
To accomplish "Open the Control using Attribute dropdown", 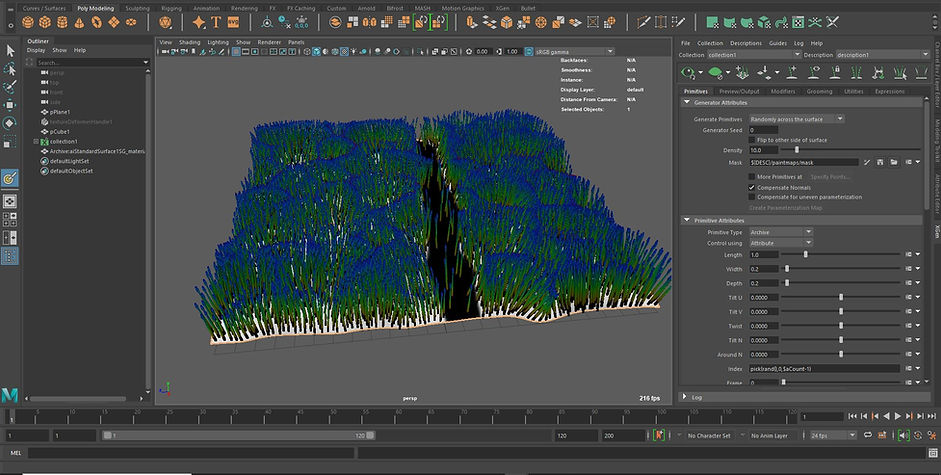I will click(x=781, y=243).
